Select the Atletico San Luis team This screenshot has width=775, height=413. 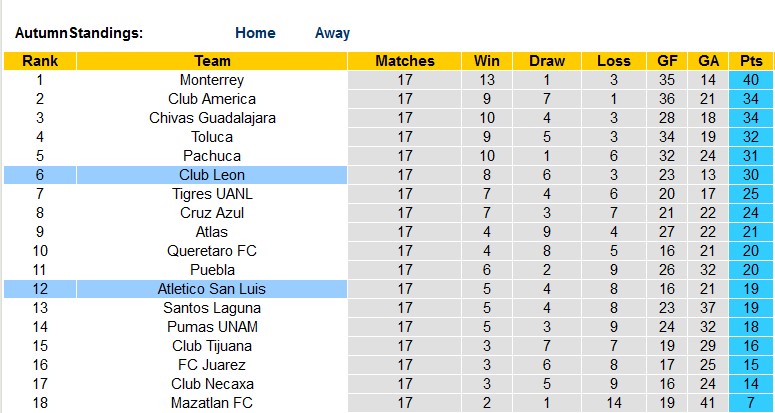click(212, 289)
